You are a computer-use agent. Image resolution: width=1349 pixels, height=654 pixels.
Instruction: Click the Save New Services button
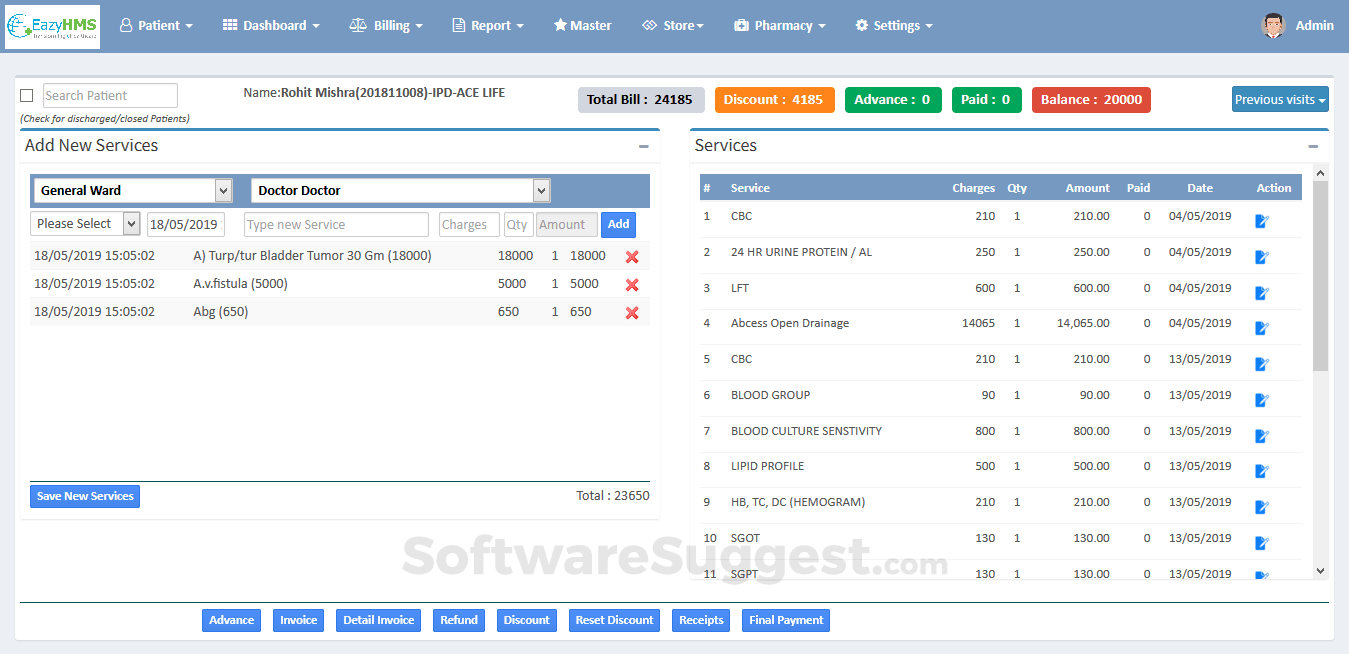point(85,497)
